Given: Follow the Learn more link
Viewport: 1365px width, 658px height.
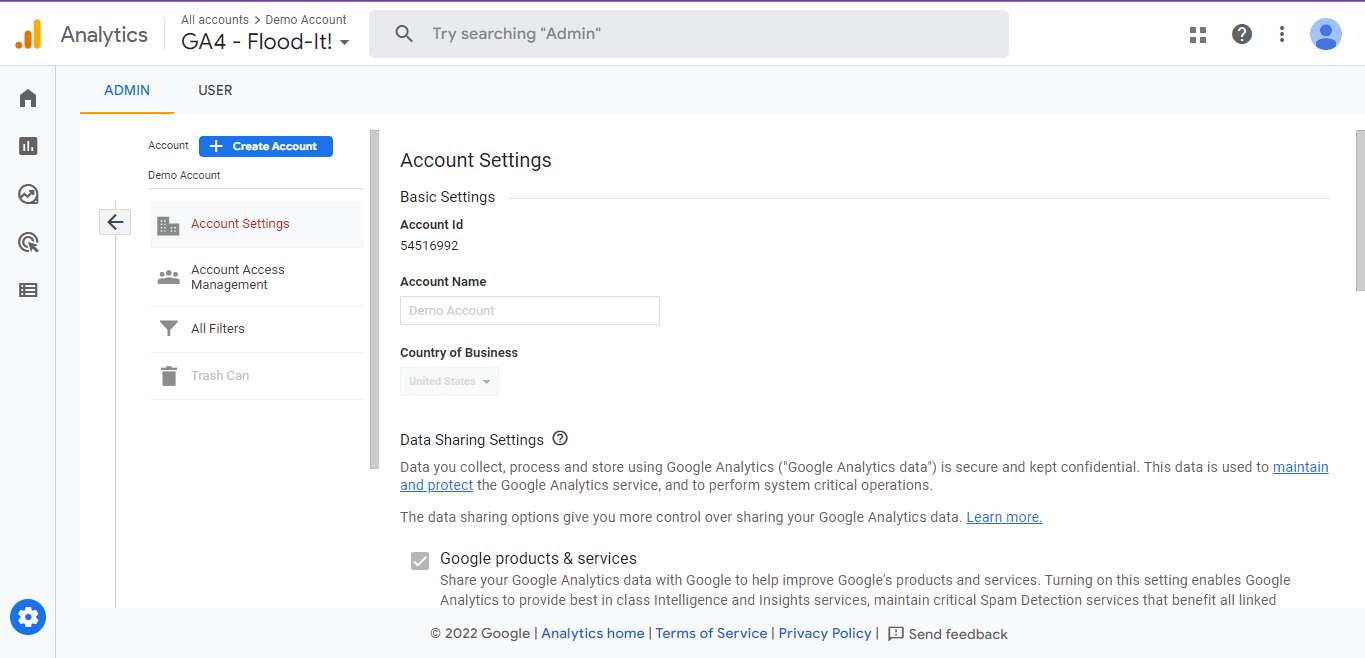Looking at the screenshot, I should 1004,517.
